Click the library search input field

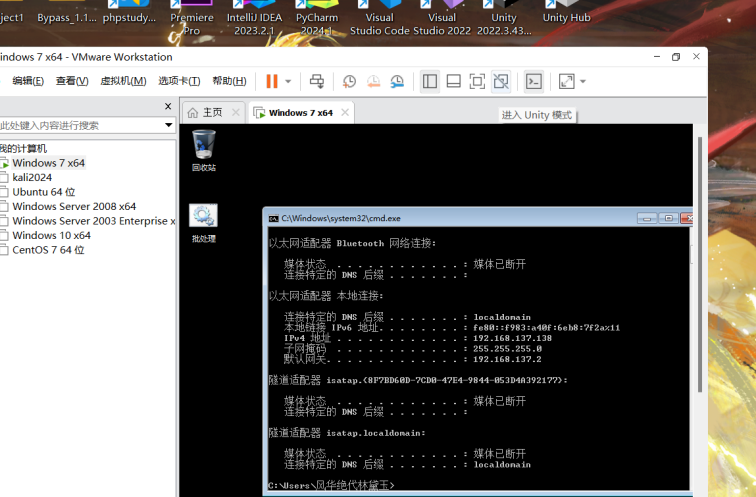(x=80, y=125)
